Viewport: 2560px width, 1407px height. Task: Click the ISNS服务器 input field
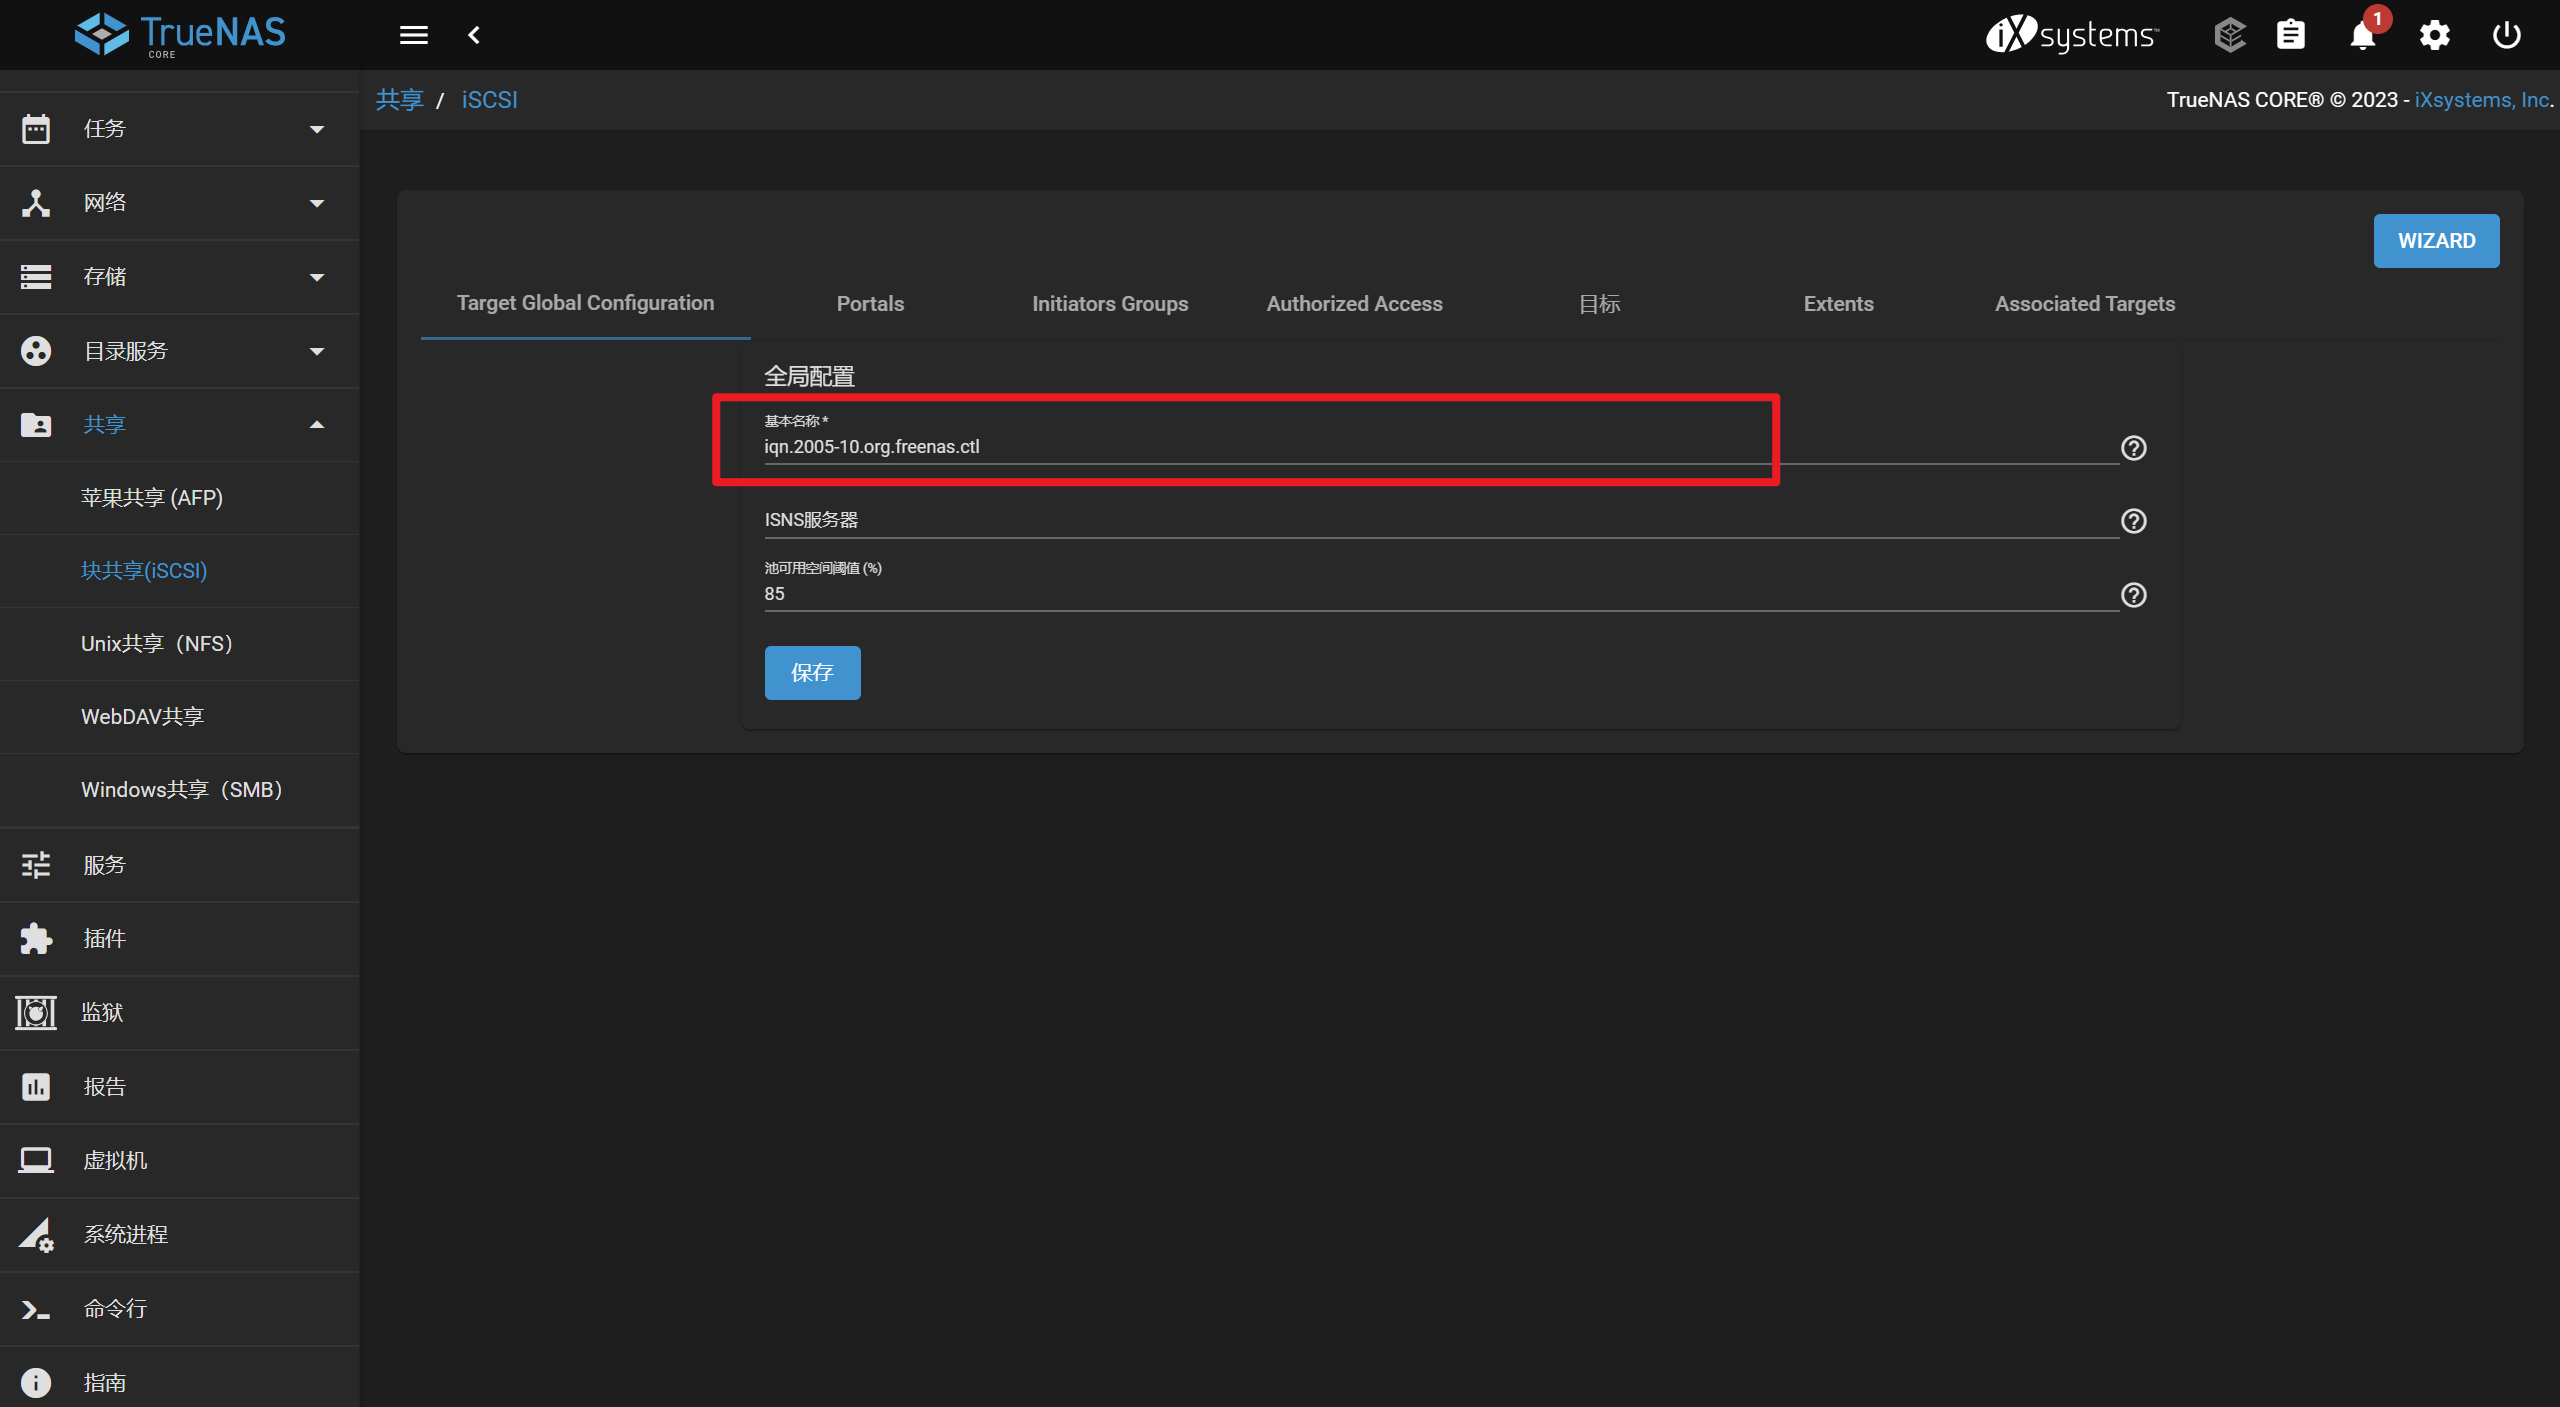[1440, 521]
